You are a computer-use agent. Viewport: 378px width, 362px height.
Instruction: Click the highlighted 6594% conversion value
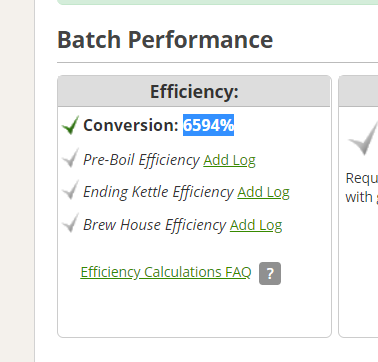[x=208, y=125]
